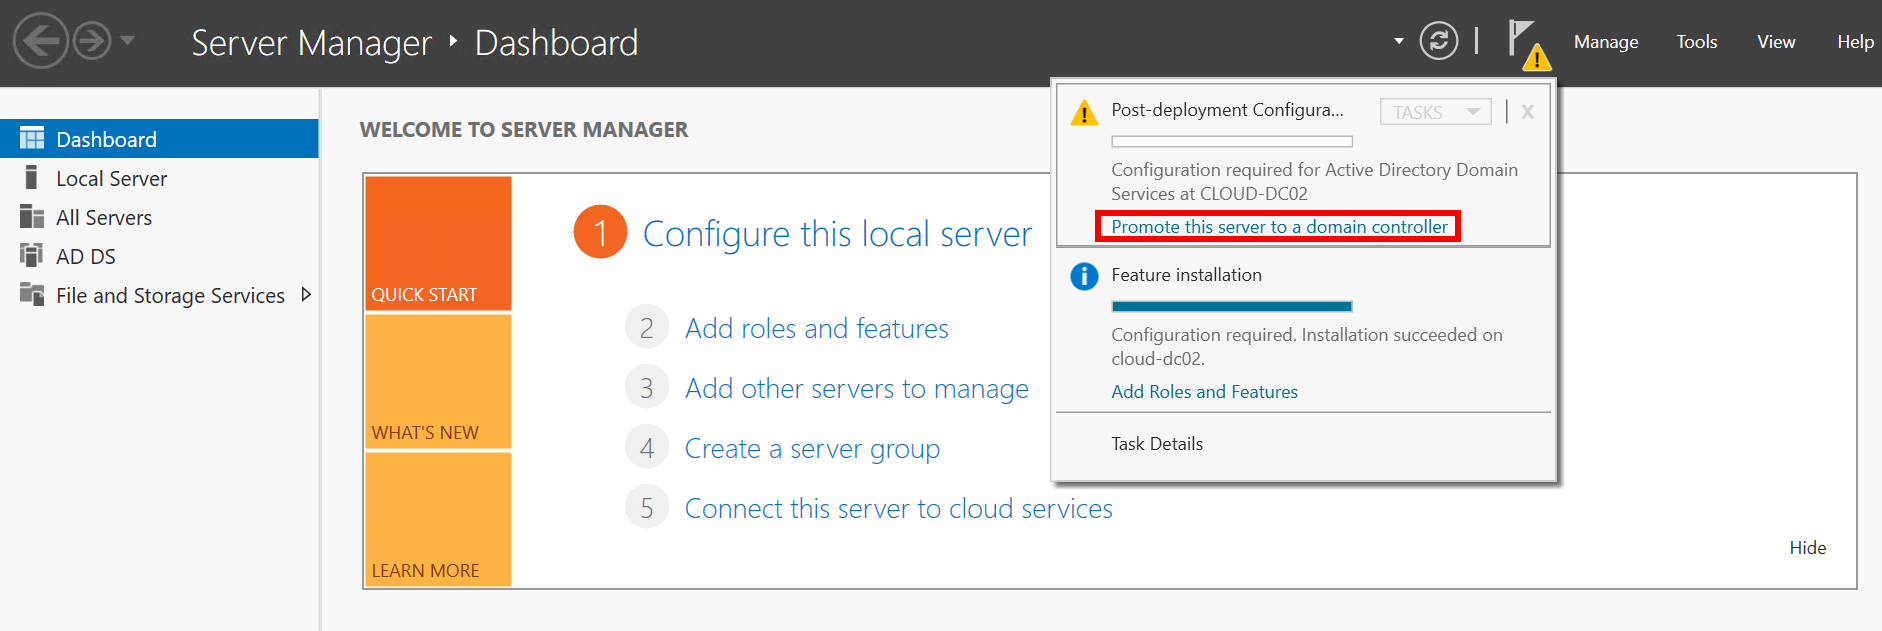Hide the welcome tile
Screen dimensions: 1882x631
[1807, 547]
